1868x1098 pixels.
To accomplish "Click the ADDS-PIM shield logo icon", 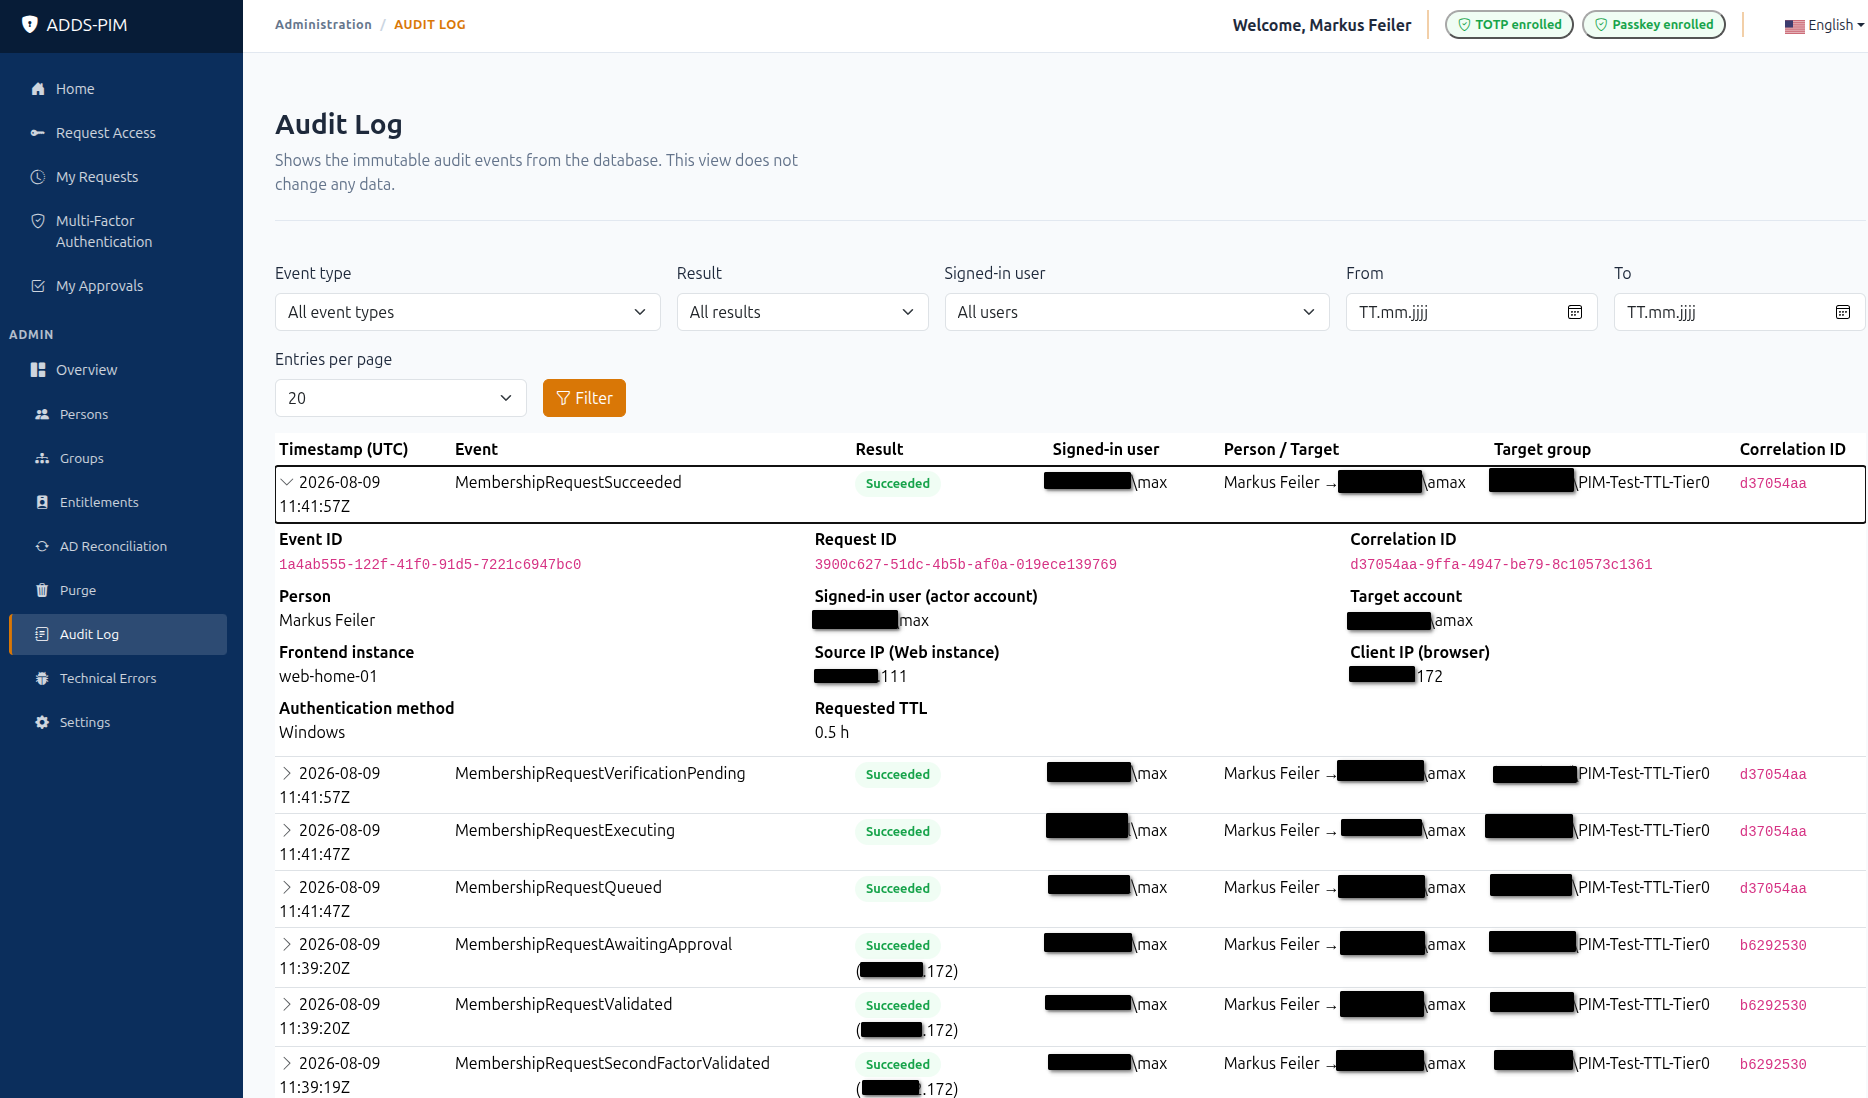I will [30, 25].
